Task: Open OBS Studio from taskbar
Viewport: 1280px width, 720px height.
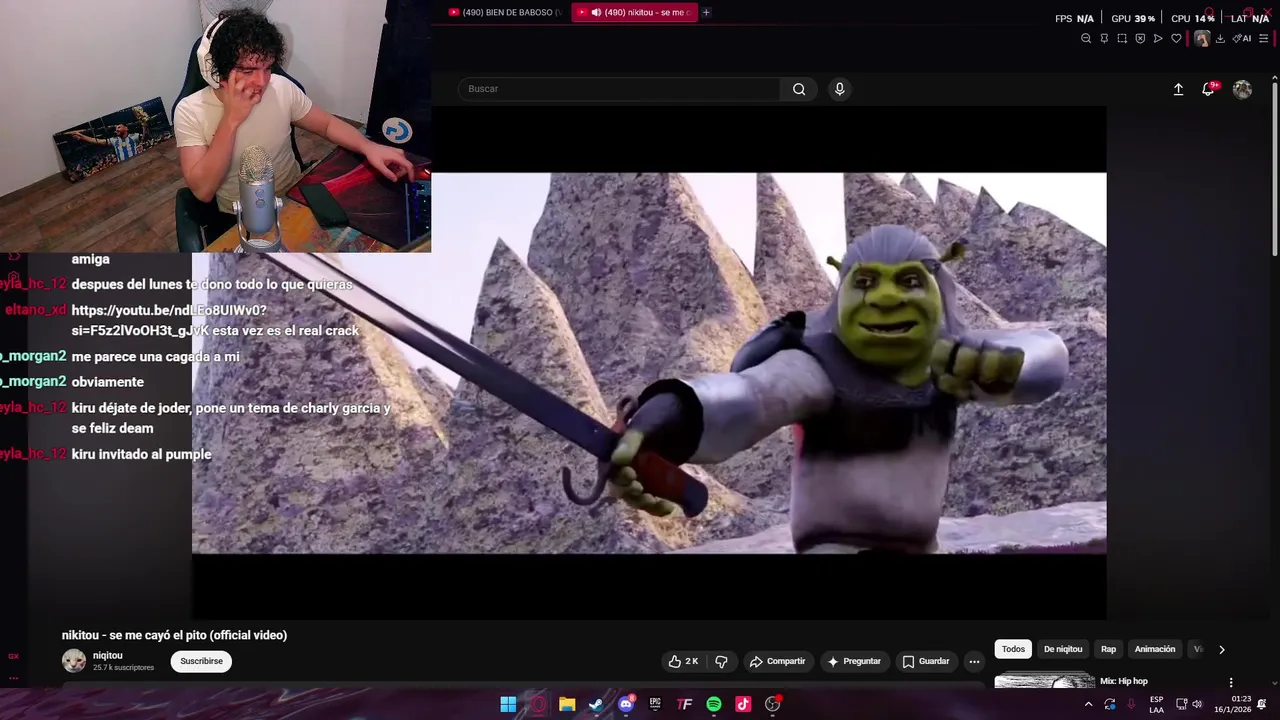Action: (x=773, y=704)
